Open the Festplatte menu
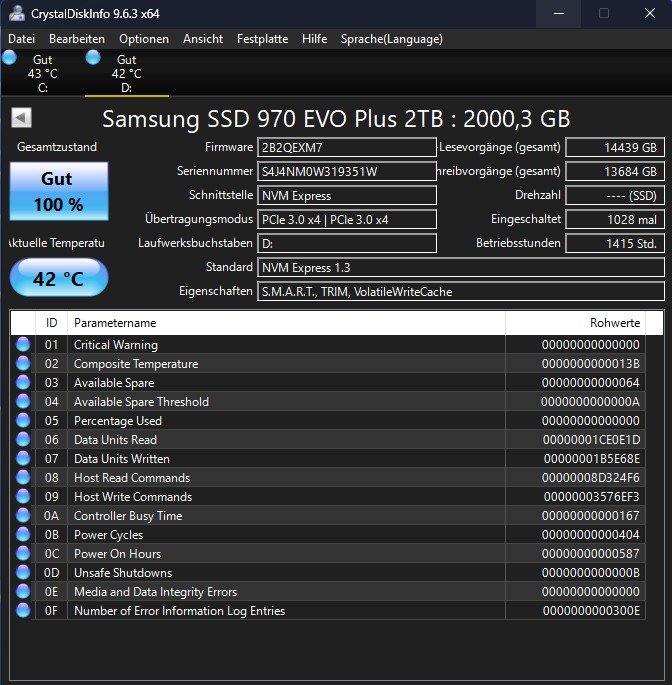This screenshot has width=672, height=685. [x=262, y=39]
